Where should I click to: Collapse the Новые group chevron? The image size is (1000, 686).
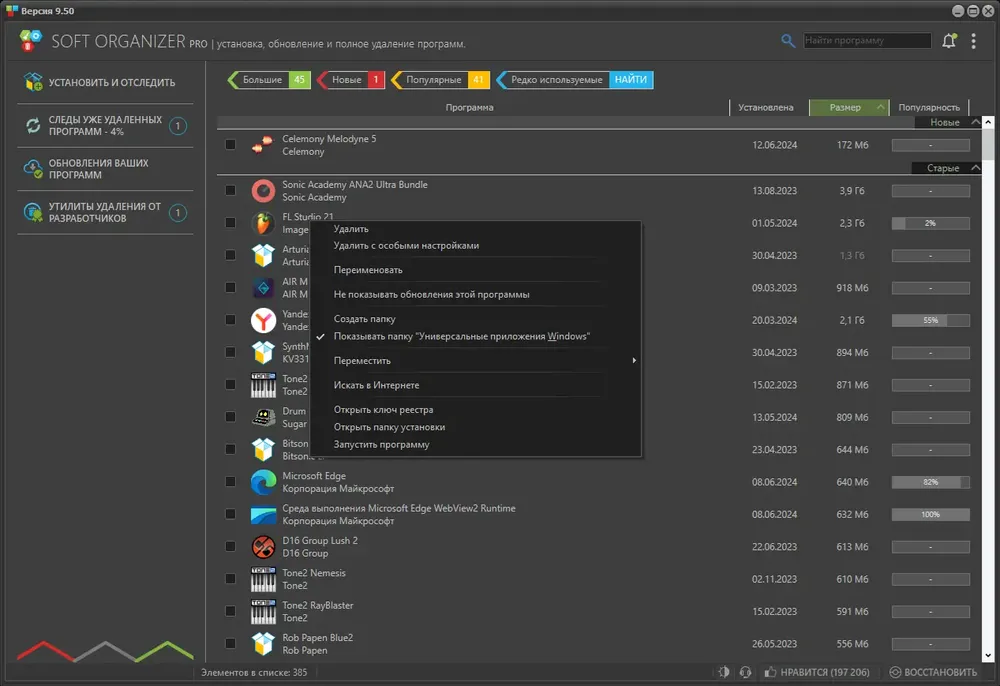pyautogui.click(x=975, y=122)
